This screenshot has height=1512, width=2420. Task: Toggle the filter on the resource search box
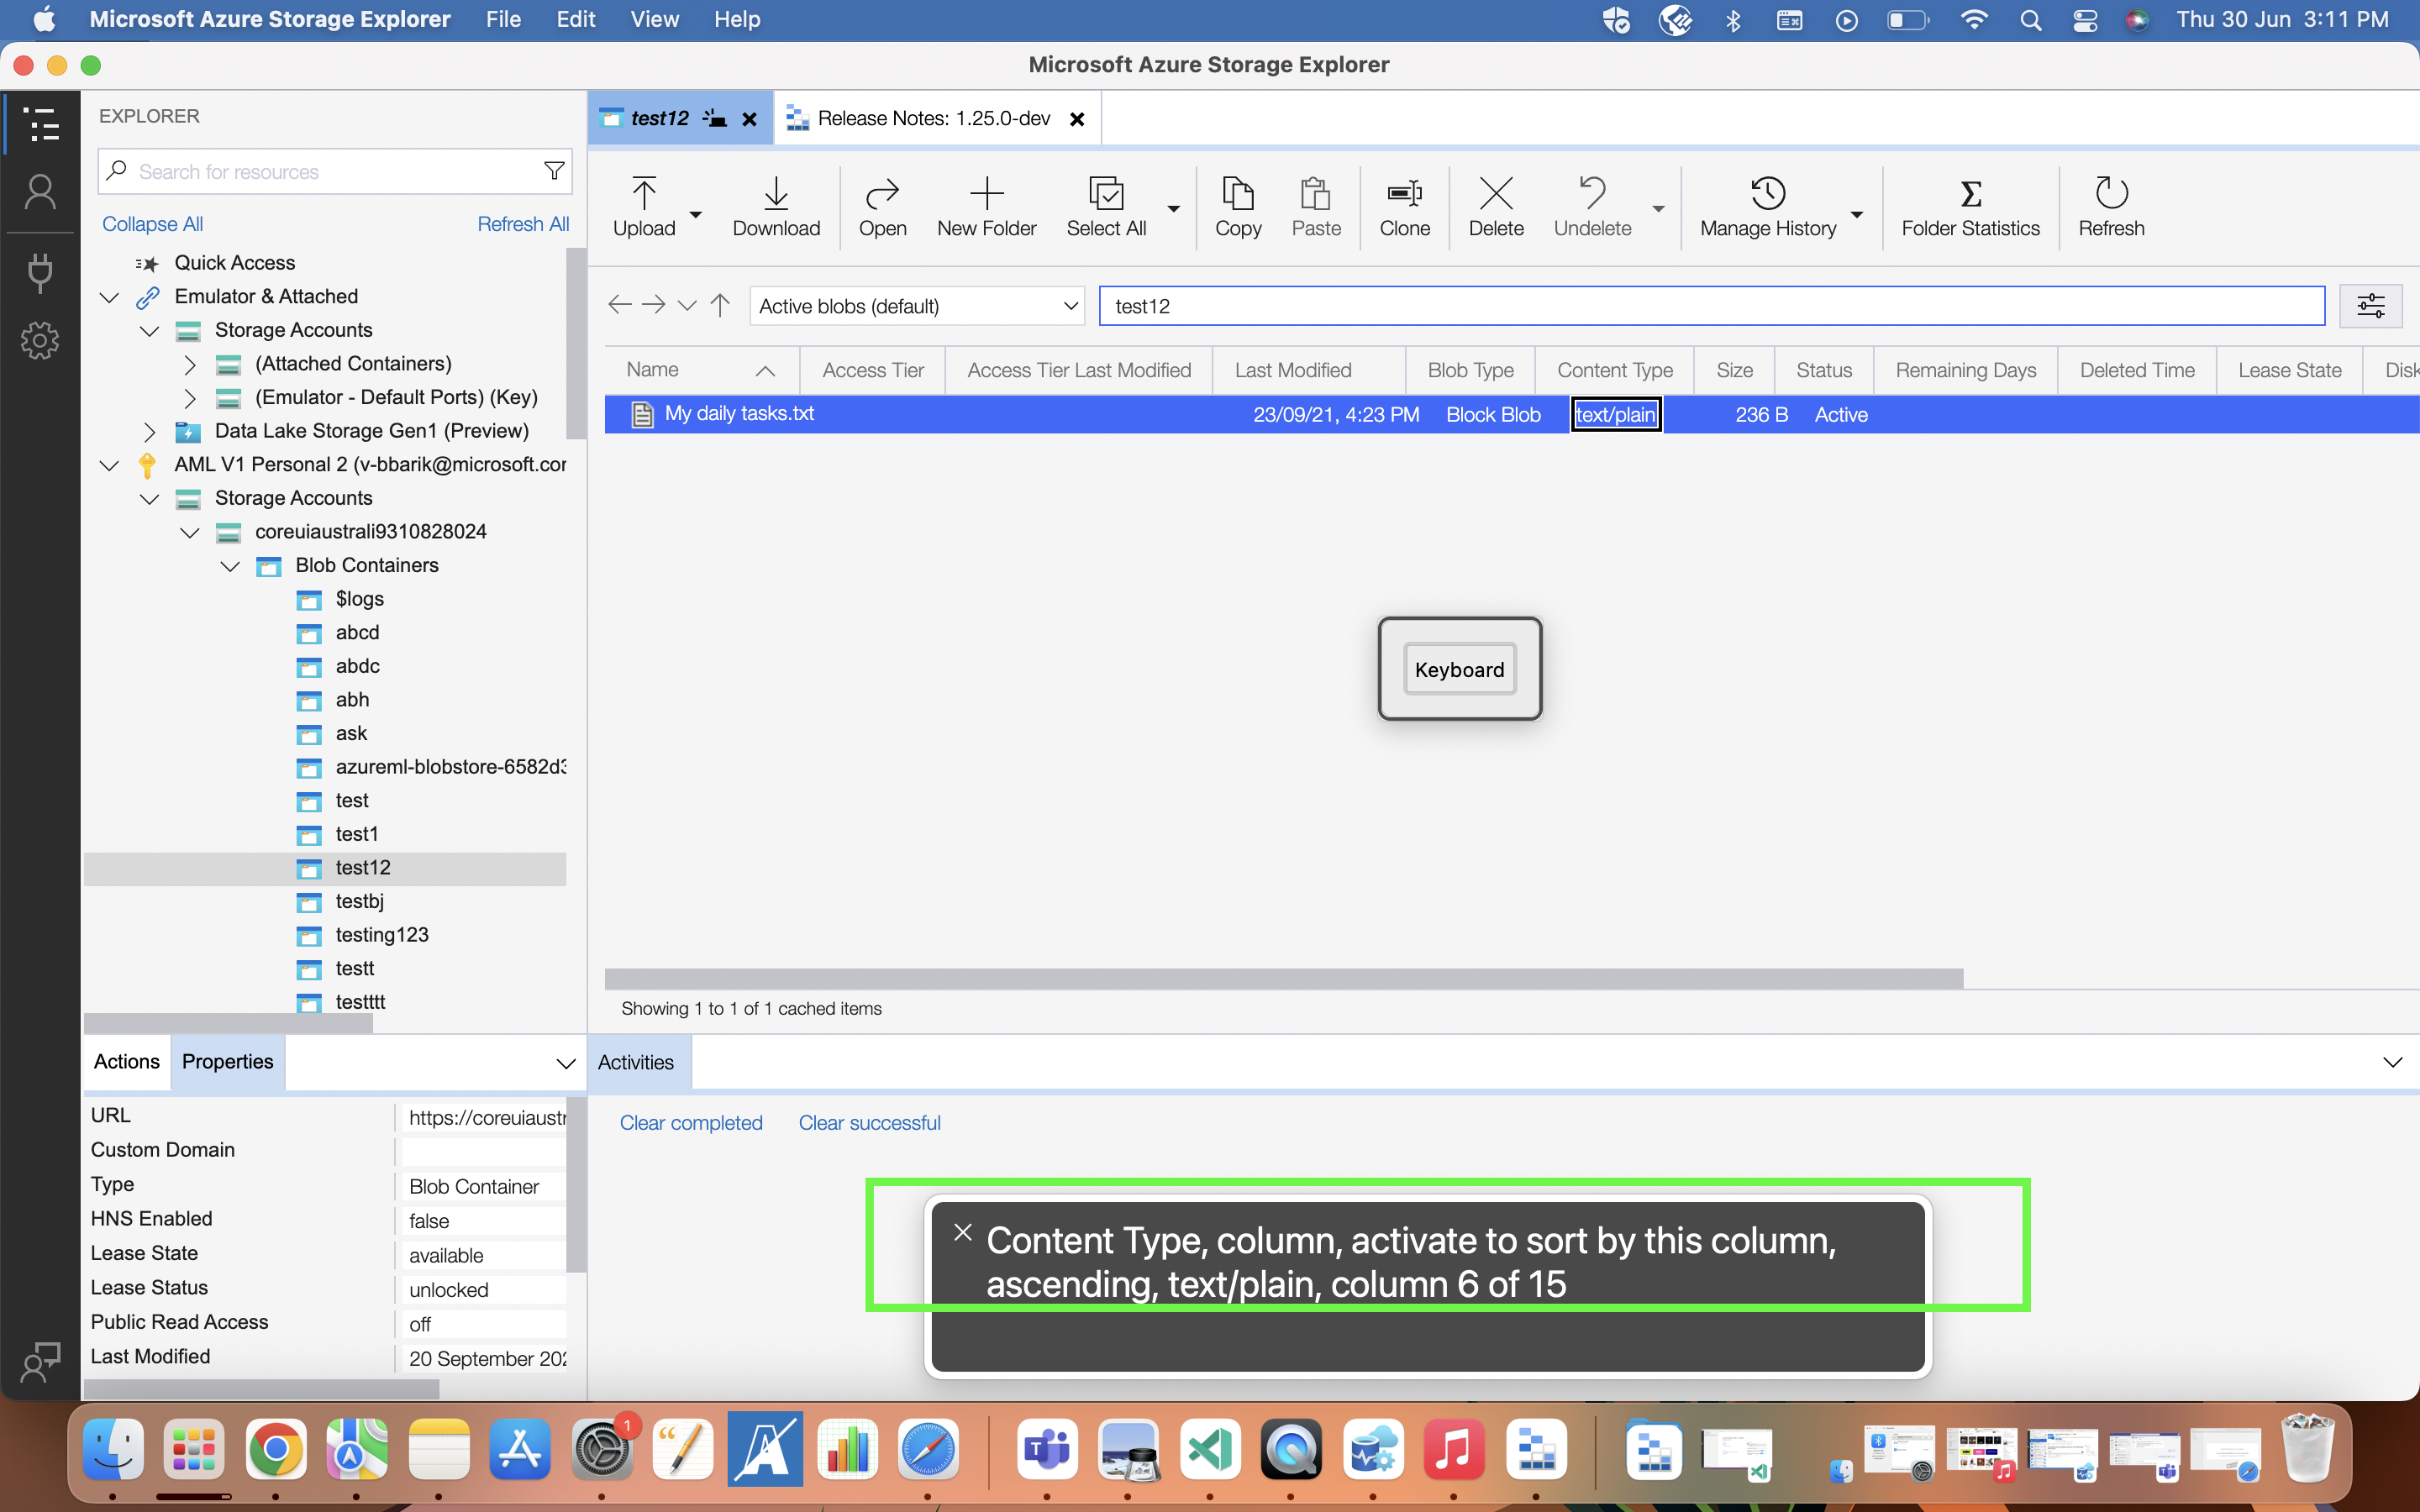pos(553,170)
